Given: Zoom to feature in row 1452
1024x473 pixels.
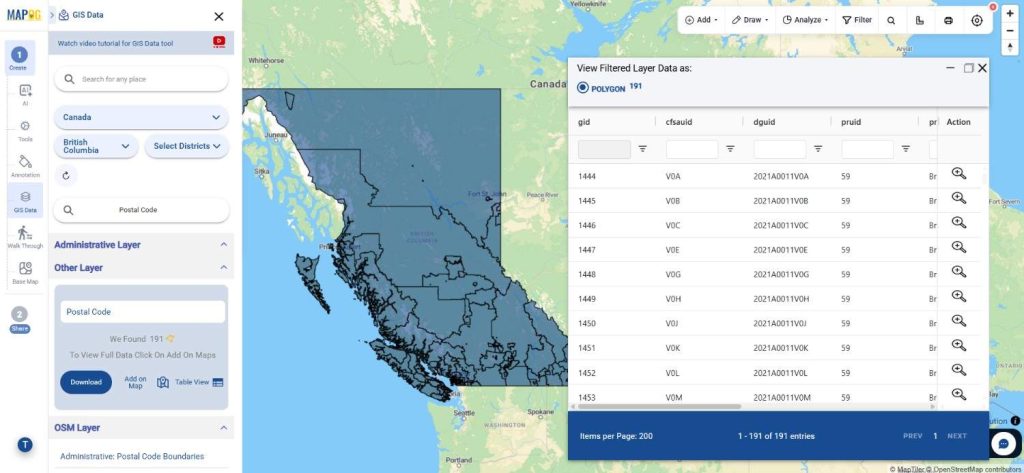Looking at the screenshot, I should tap(958, 370).
